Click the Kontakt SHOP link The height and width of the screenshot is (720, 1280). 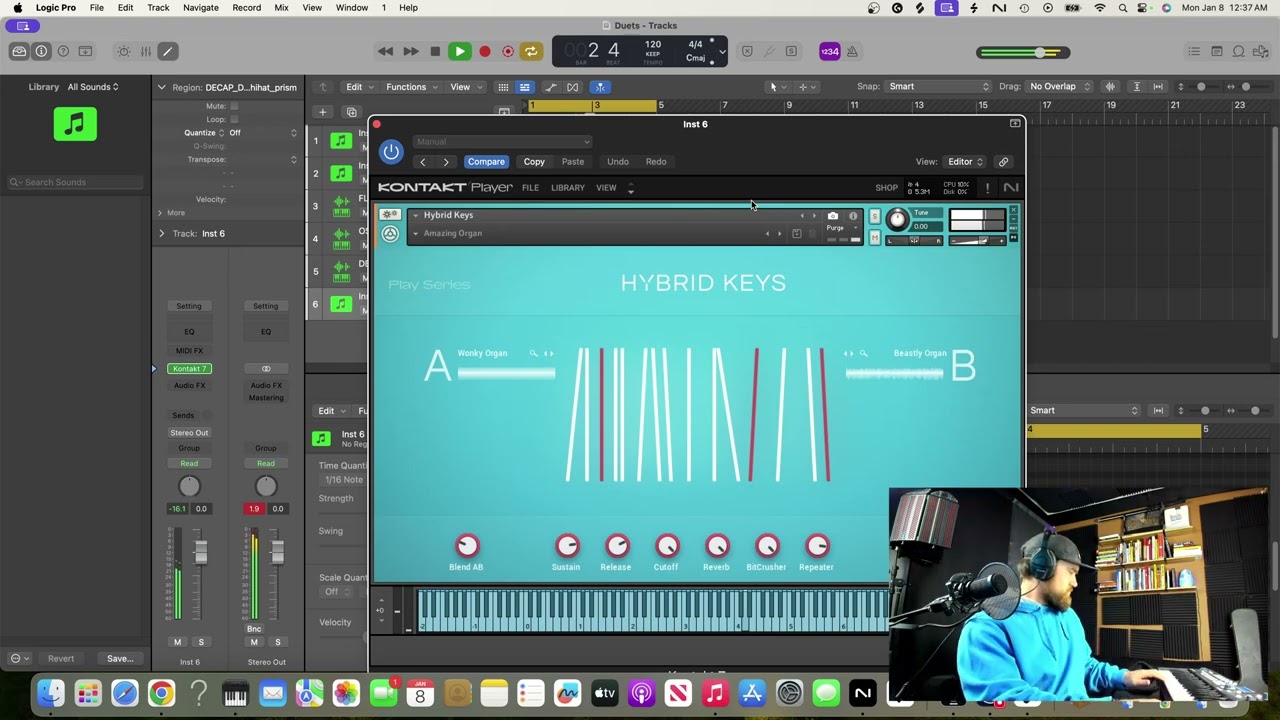pyautogui.click(x=887, y=188)
